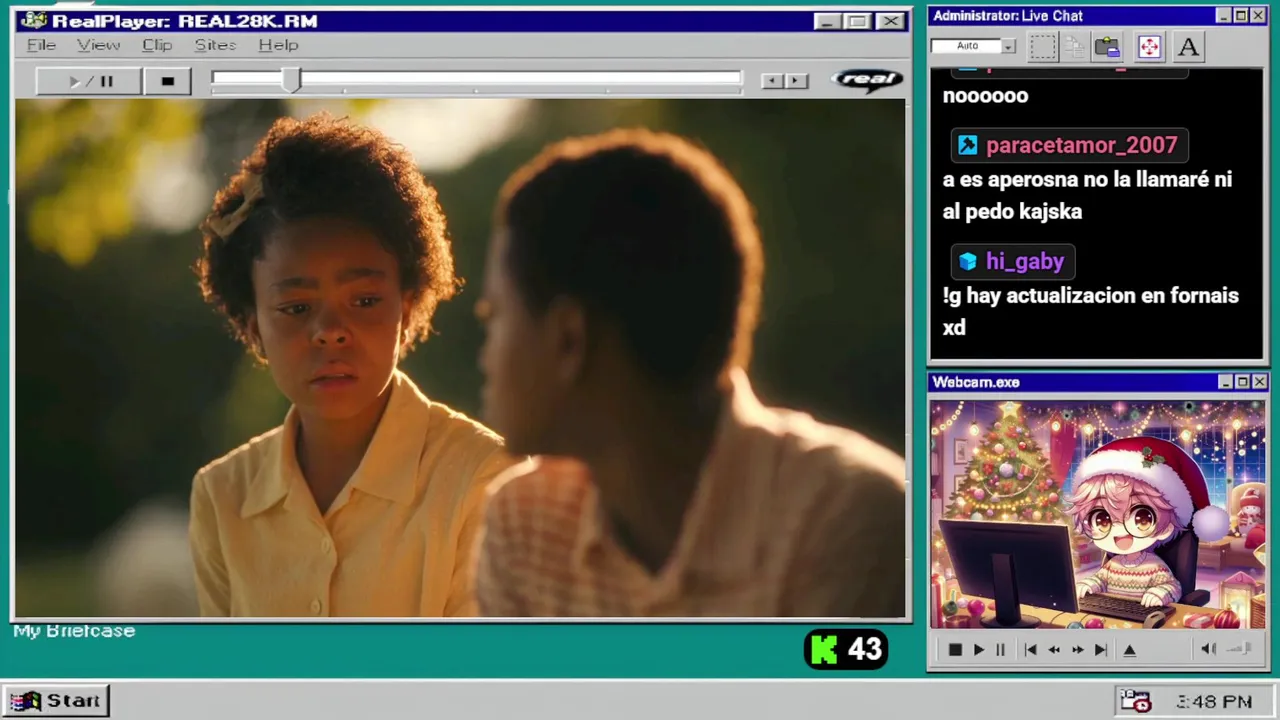The height and width of the screenshot is (720, 1280).
Task: Open the font A button in Live Chat
Action: click(1188, 46)
